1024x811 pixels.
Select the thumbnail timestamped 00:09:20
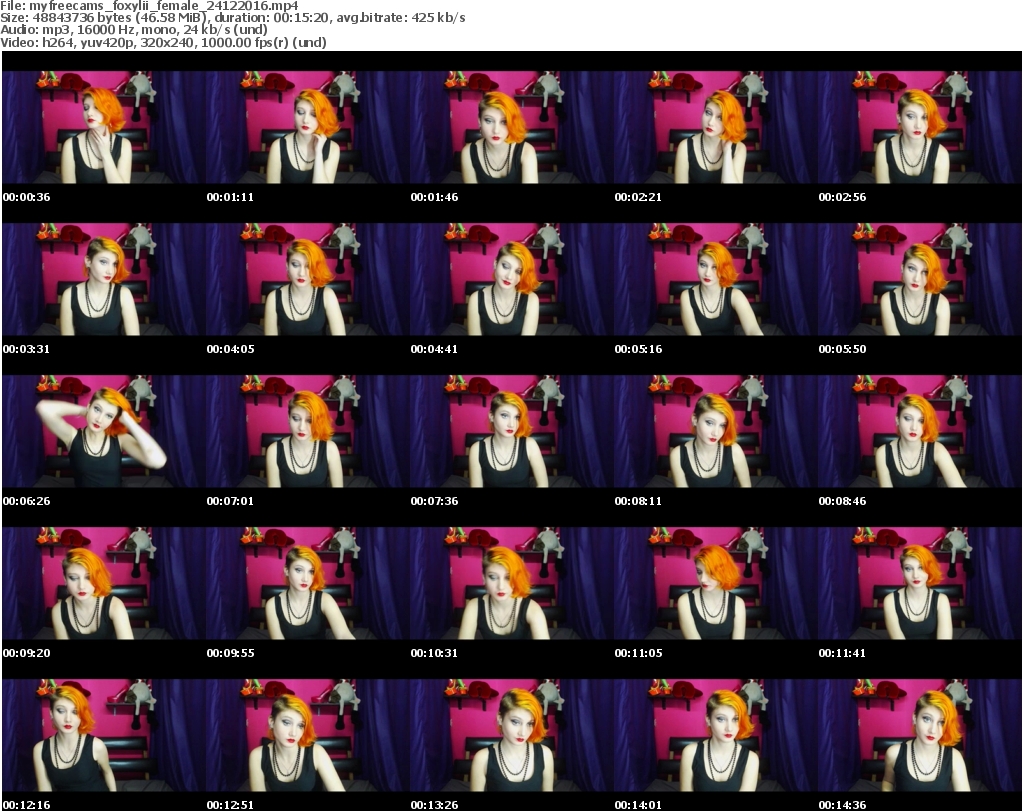tap(104, 584)
